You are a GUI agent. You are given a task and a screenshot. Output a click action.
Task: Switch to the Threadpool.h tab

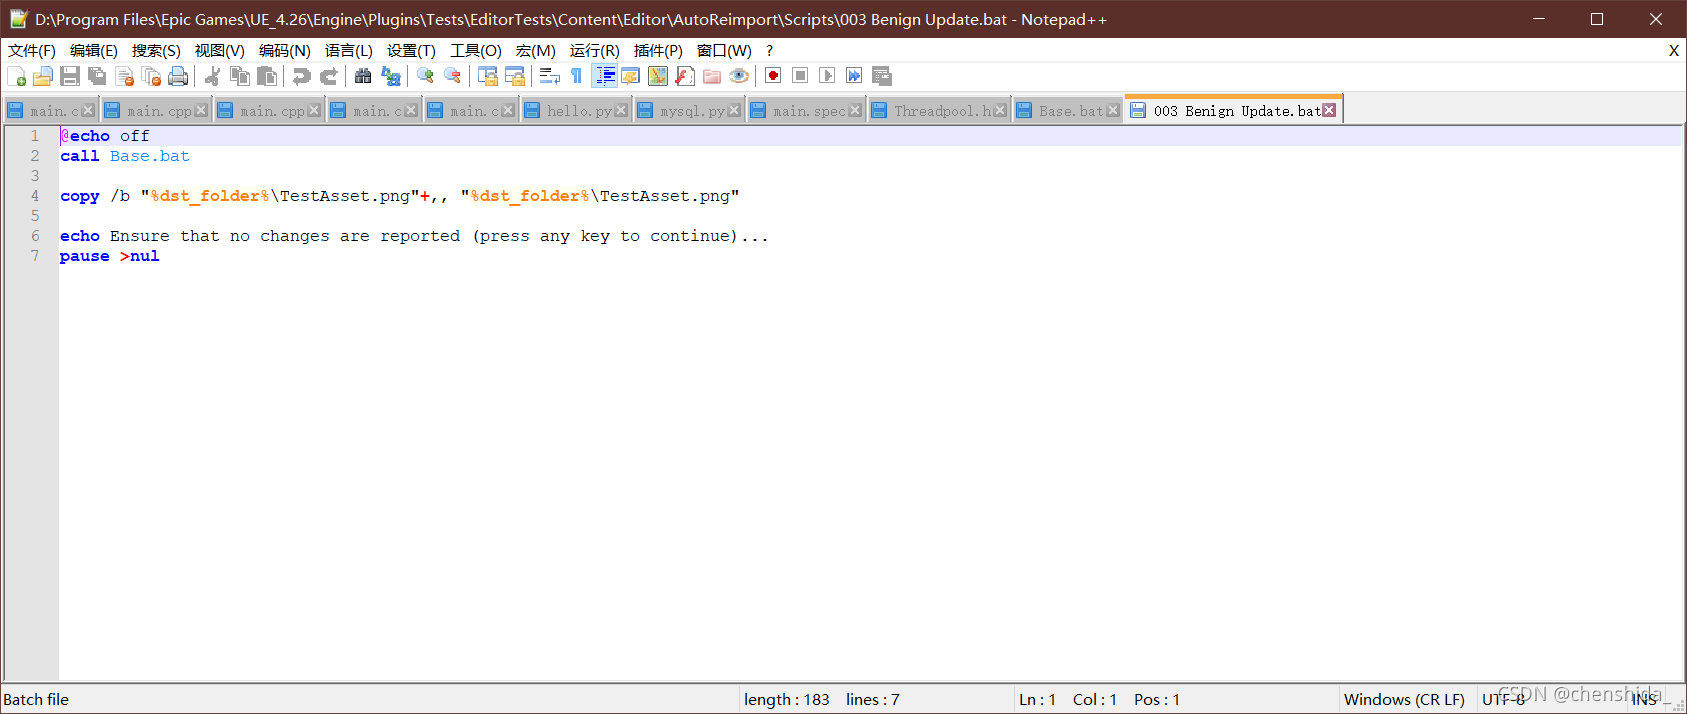pos(940,111)
